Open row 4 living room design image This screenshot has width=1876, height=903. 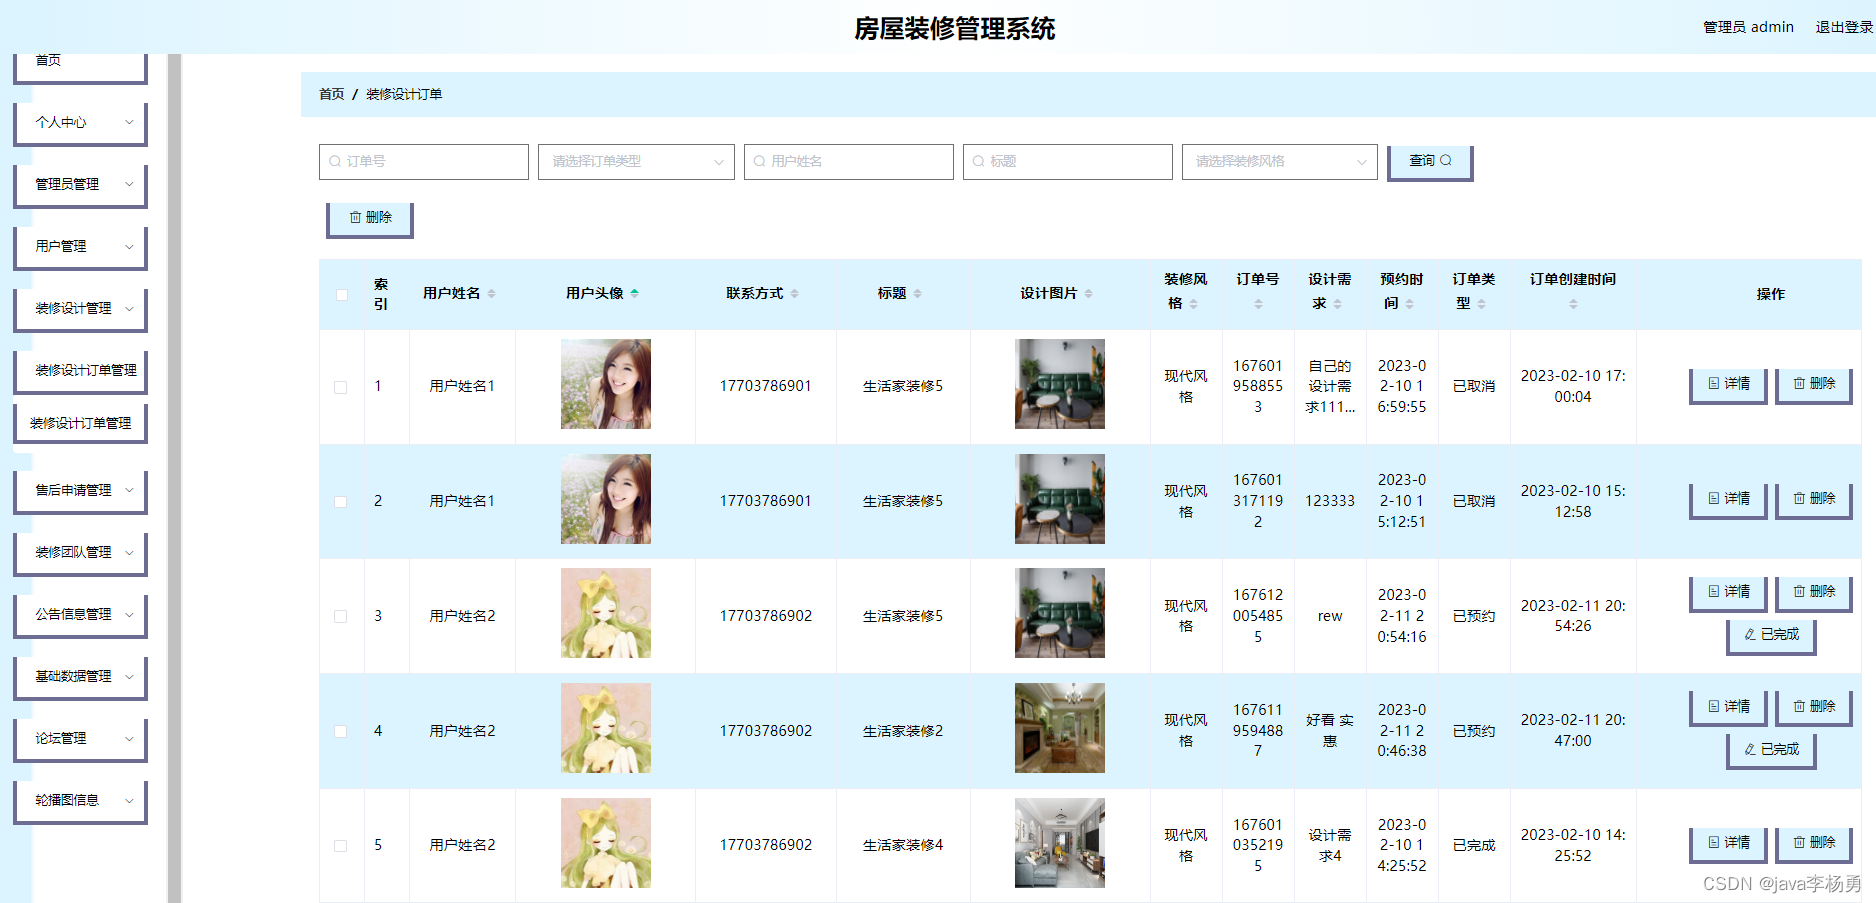(1060, 728)
